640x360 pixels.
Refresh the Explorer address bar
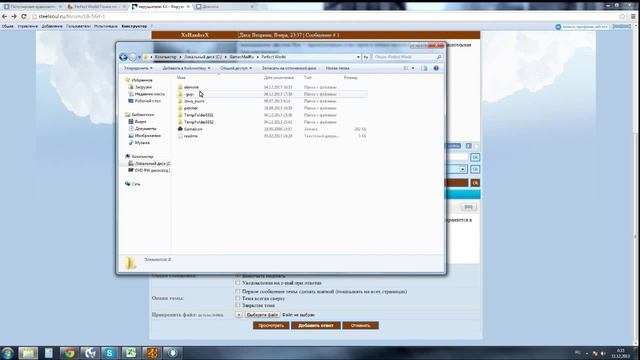click(x=366, y=57)
